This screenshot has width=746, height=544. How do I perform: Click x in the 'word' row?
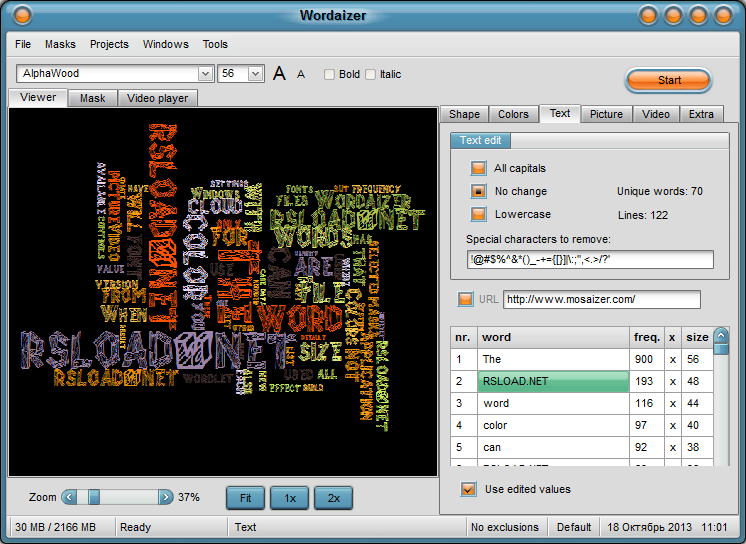coord(672,404)
